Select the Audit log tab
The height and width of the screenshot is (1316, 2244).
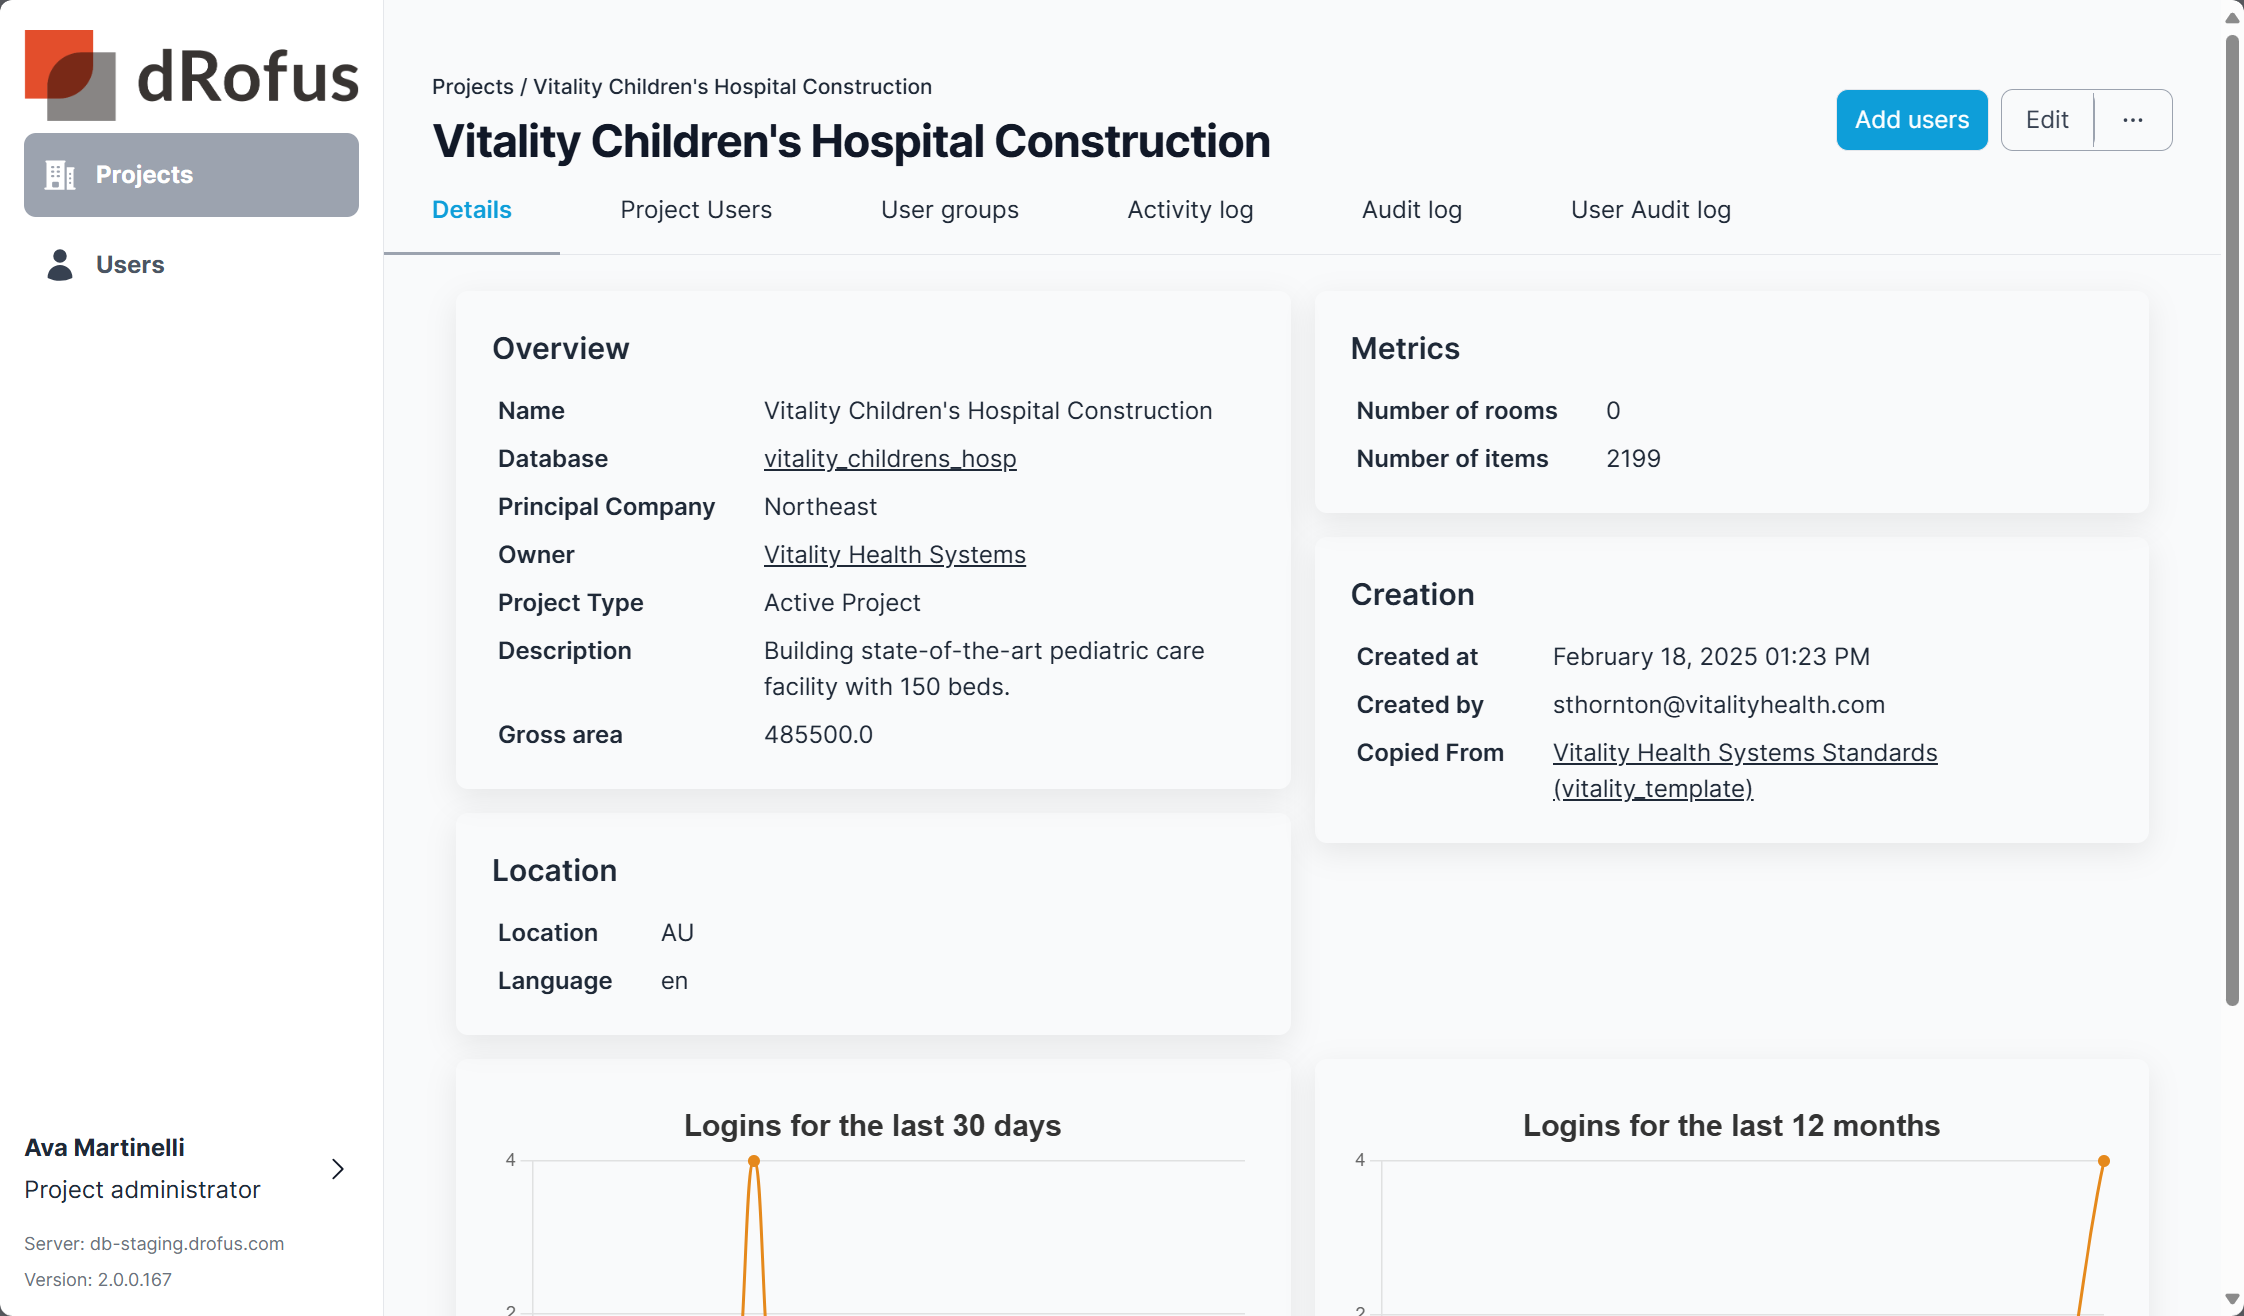[x=1411, y=210]
